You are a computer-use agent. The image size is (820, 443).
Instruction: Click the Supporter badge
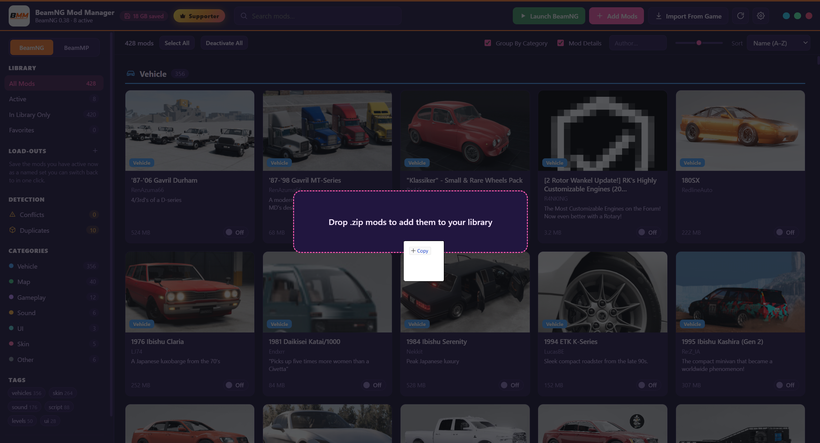199,16
